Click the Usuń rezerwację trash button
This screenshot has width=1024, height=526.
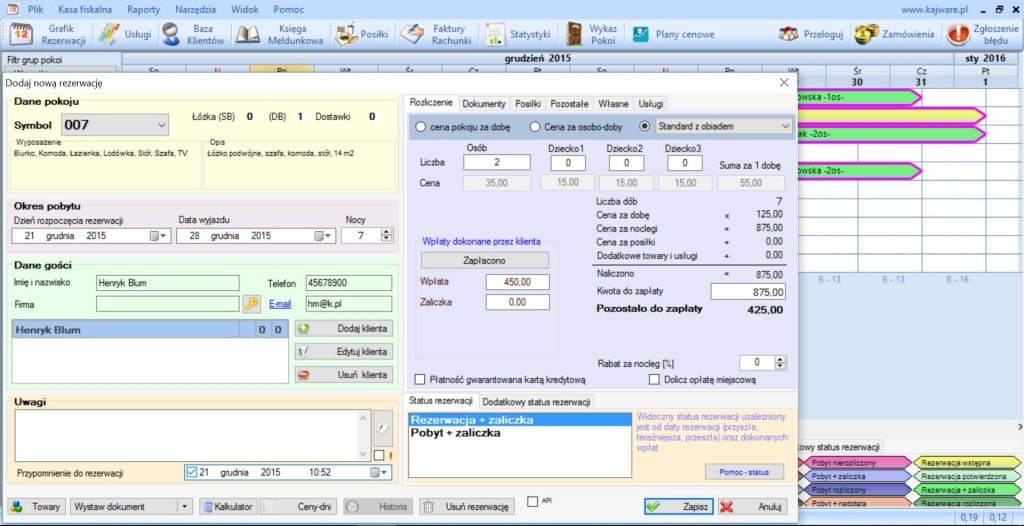click(x=467, y=506)
